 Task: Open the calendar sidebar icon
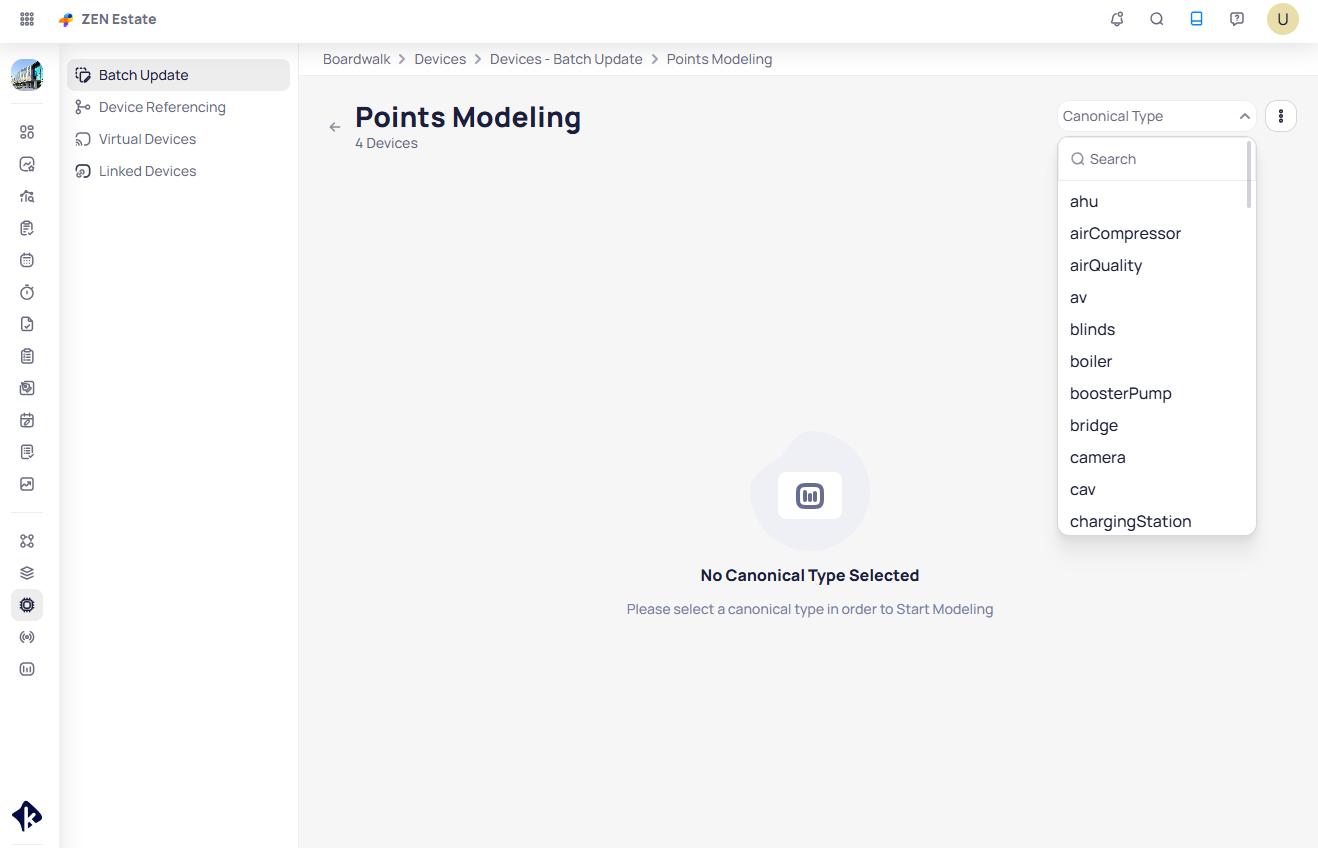(27, 260)
